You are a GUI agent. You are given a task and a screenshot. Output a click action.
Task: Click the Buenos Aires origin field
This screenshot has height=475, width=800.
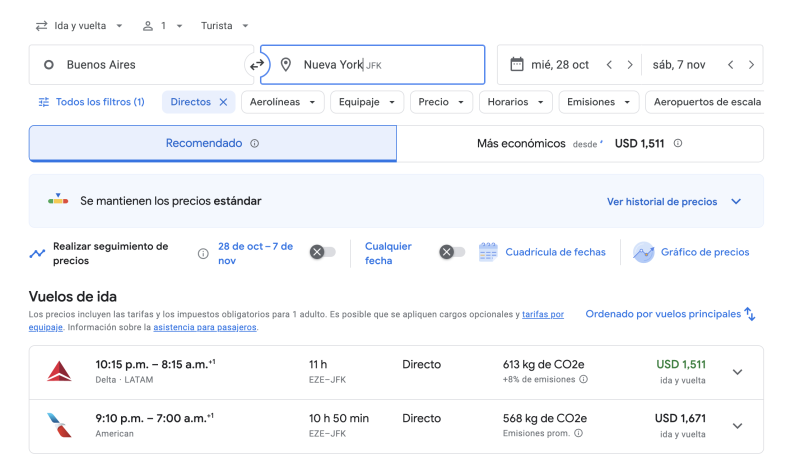pos(140,65)
